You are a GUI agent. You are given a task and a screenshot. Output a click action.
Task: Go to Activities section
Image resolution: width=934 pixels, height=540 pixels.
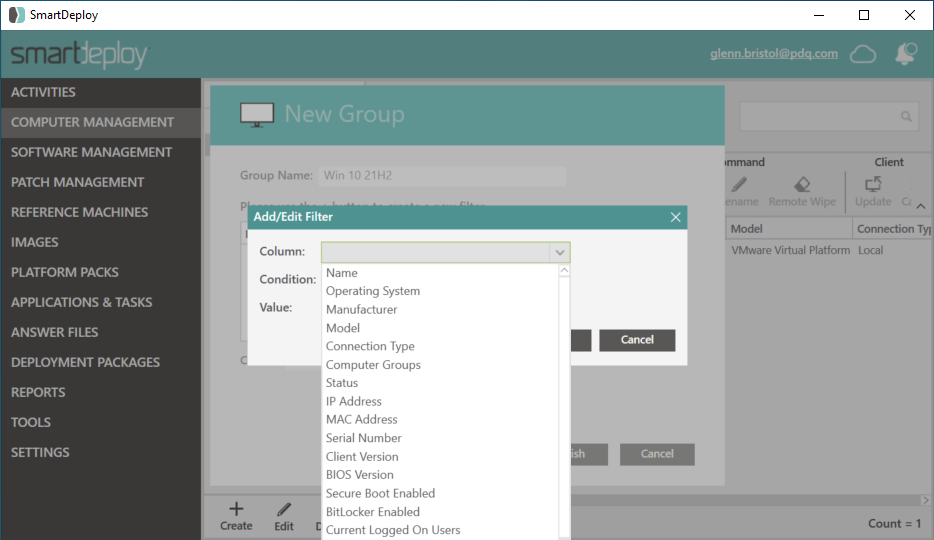101,92
